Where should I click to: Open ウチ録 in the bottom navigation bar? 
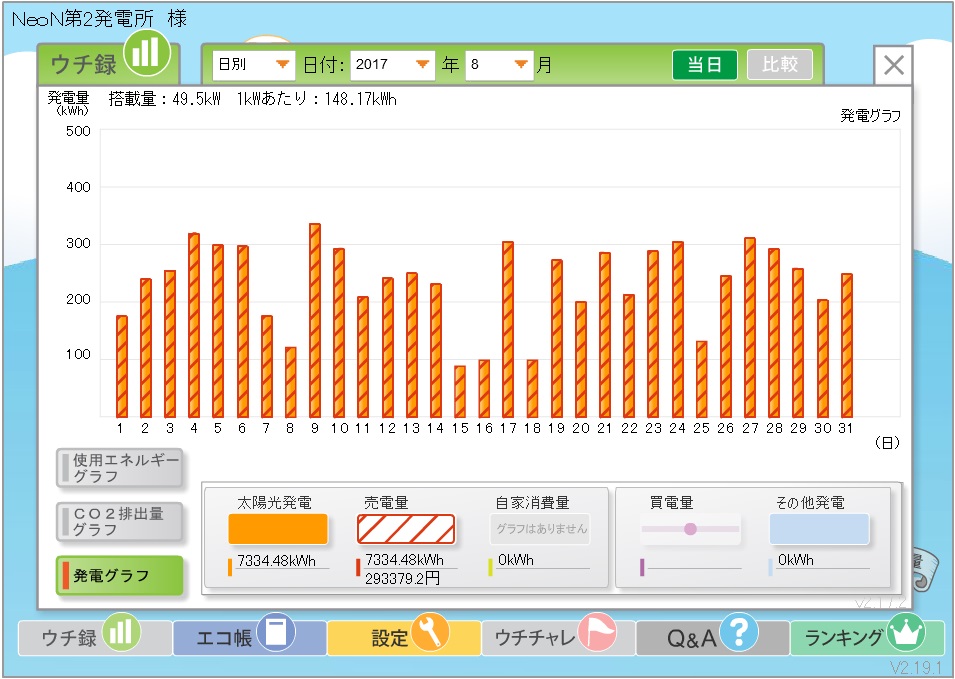tap(95, 638)
